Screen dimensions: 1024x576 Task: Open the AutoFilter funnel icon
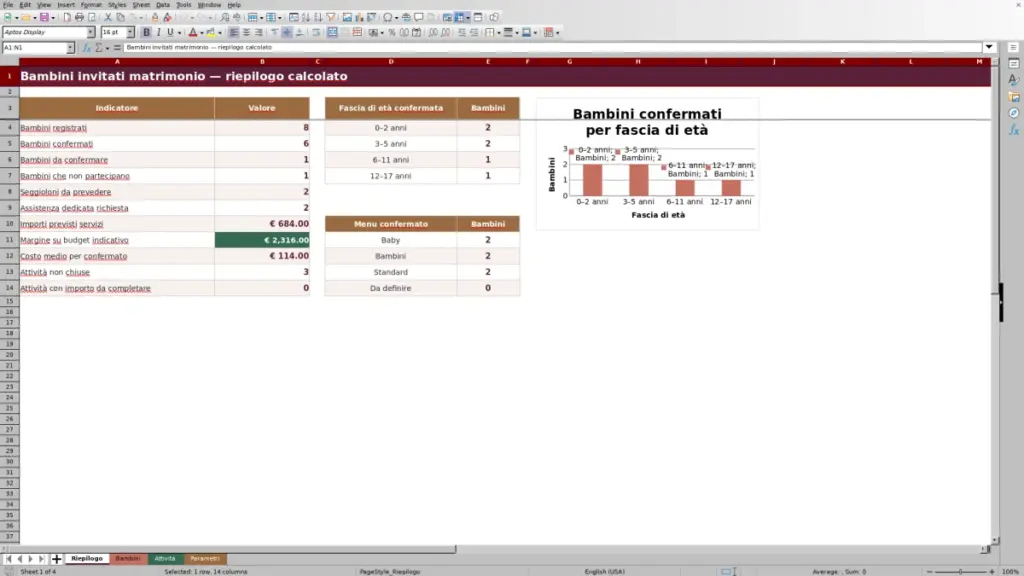[331, 18]
